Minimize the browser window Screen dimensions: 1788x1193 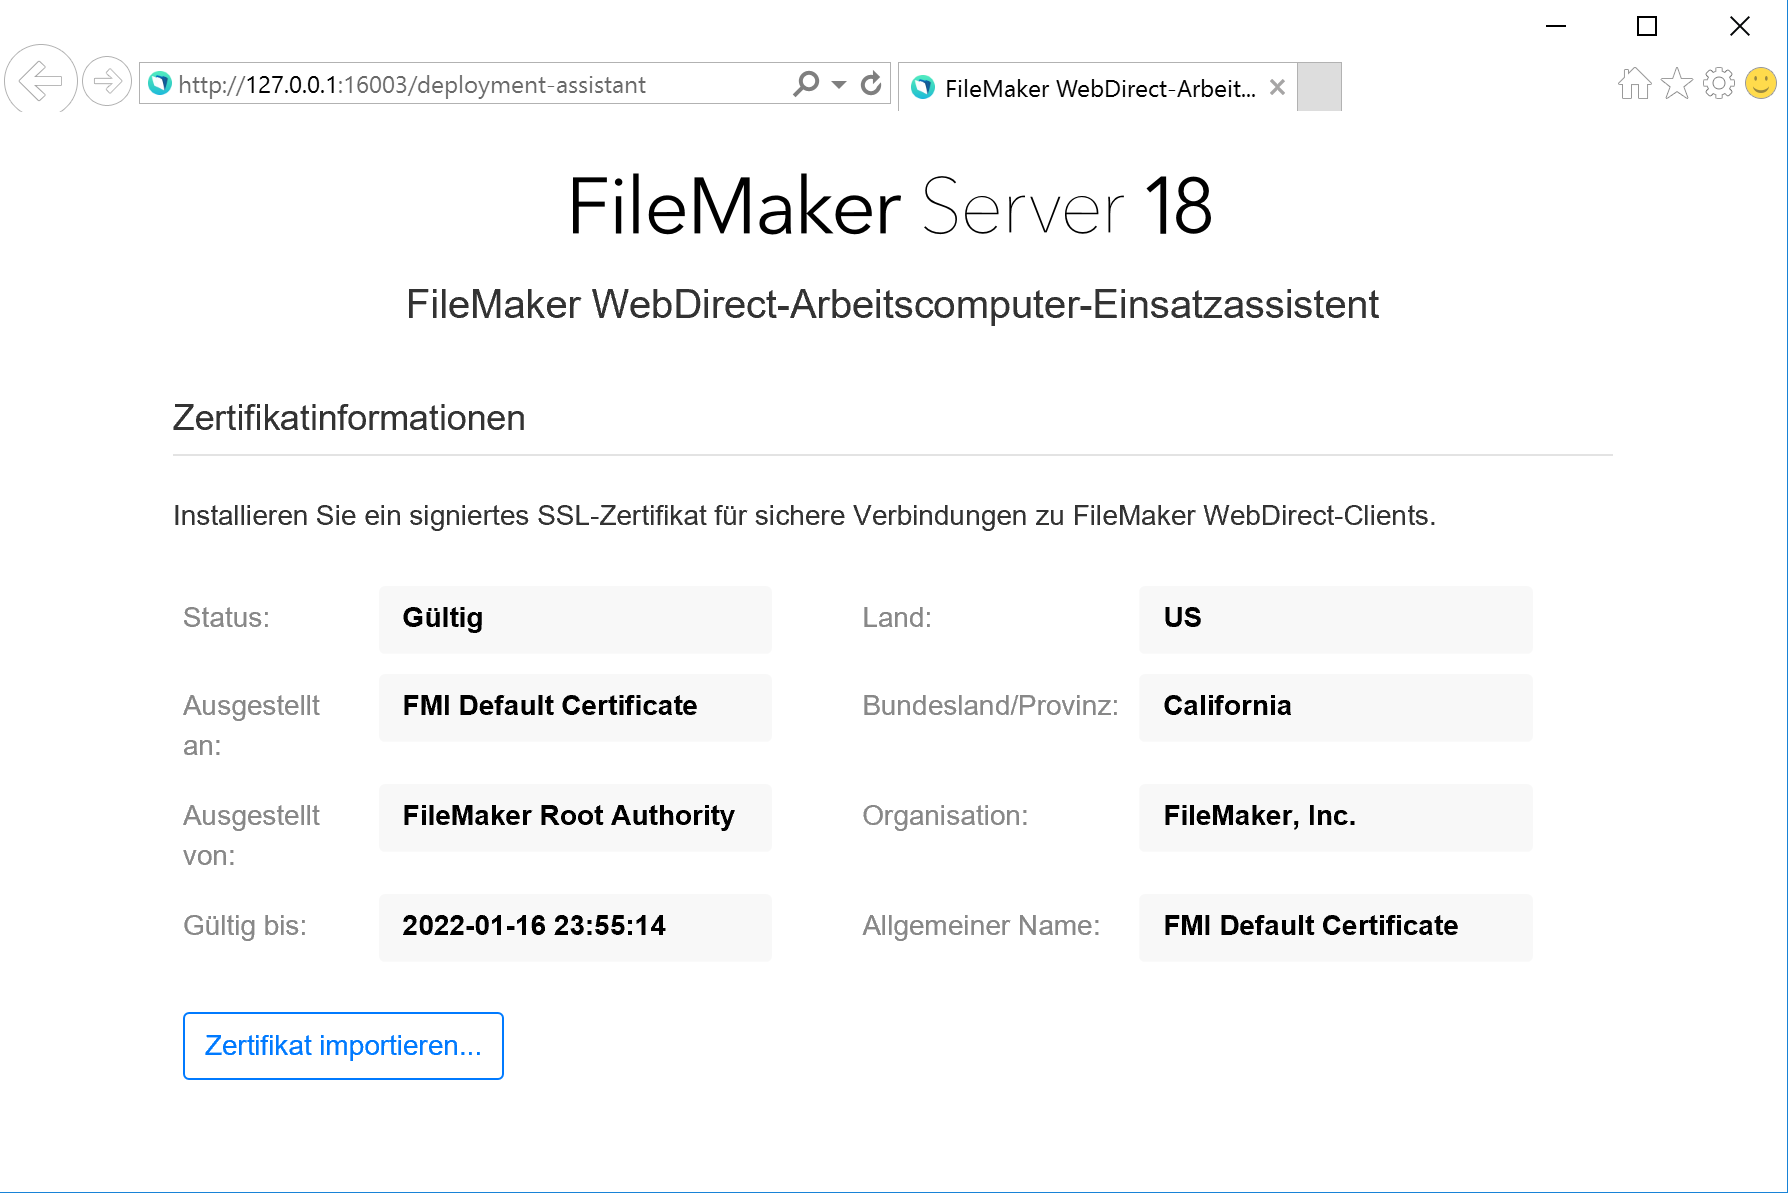tap(1556, 26)
